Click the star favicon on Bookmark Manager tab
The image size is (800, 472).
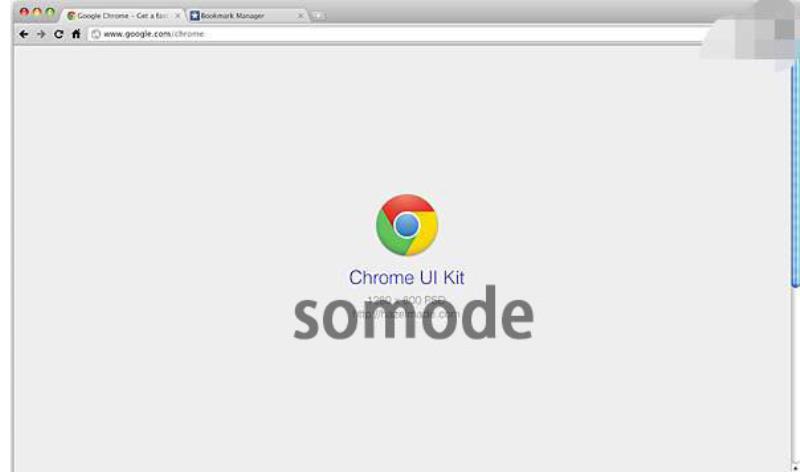(x=194, y=16)
